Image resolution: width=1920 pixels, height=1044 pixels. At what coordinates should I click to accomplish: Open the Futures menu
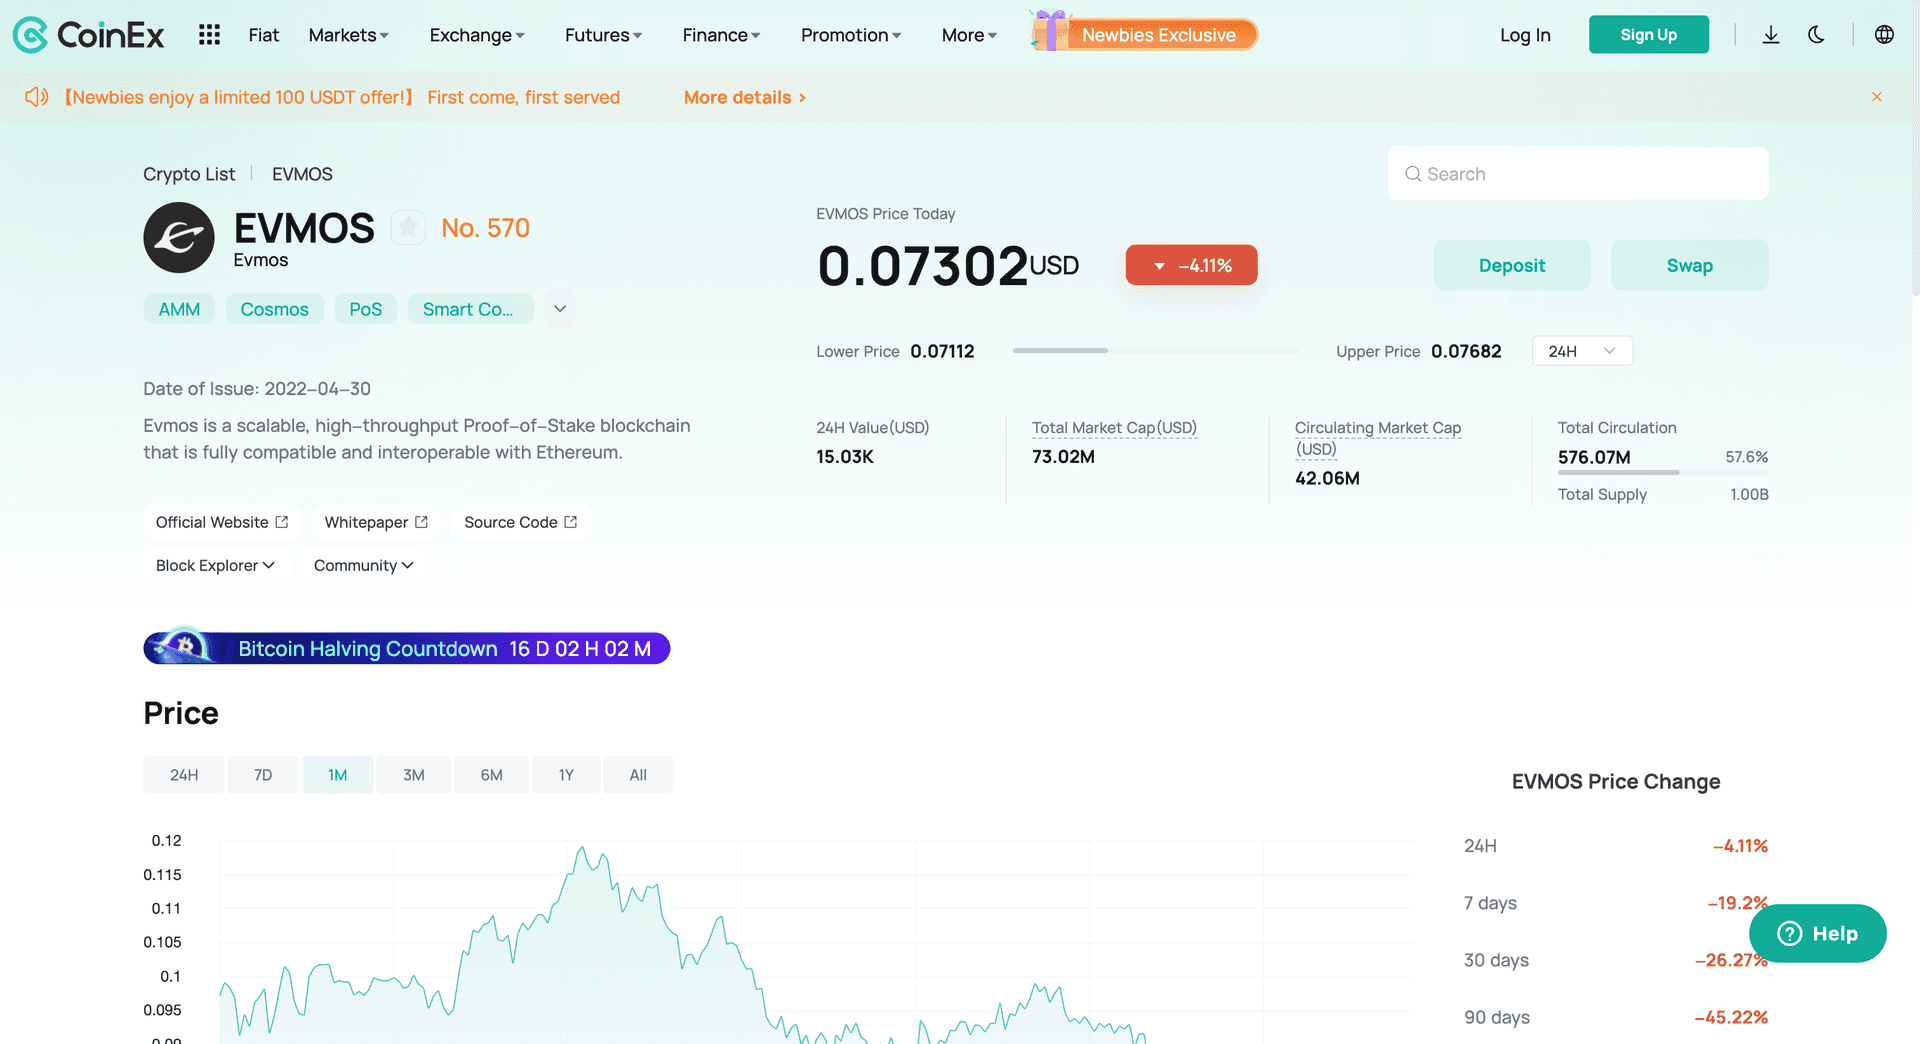click(x=603, y=35)
